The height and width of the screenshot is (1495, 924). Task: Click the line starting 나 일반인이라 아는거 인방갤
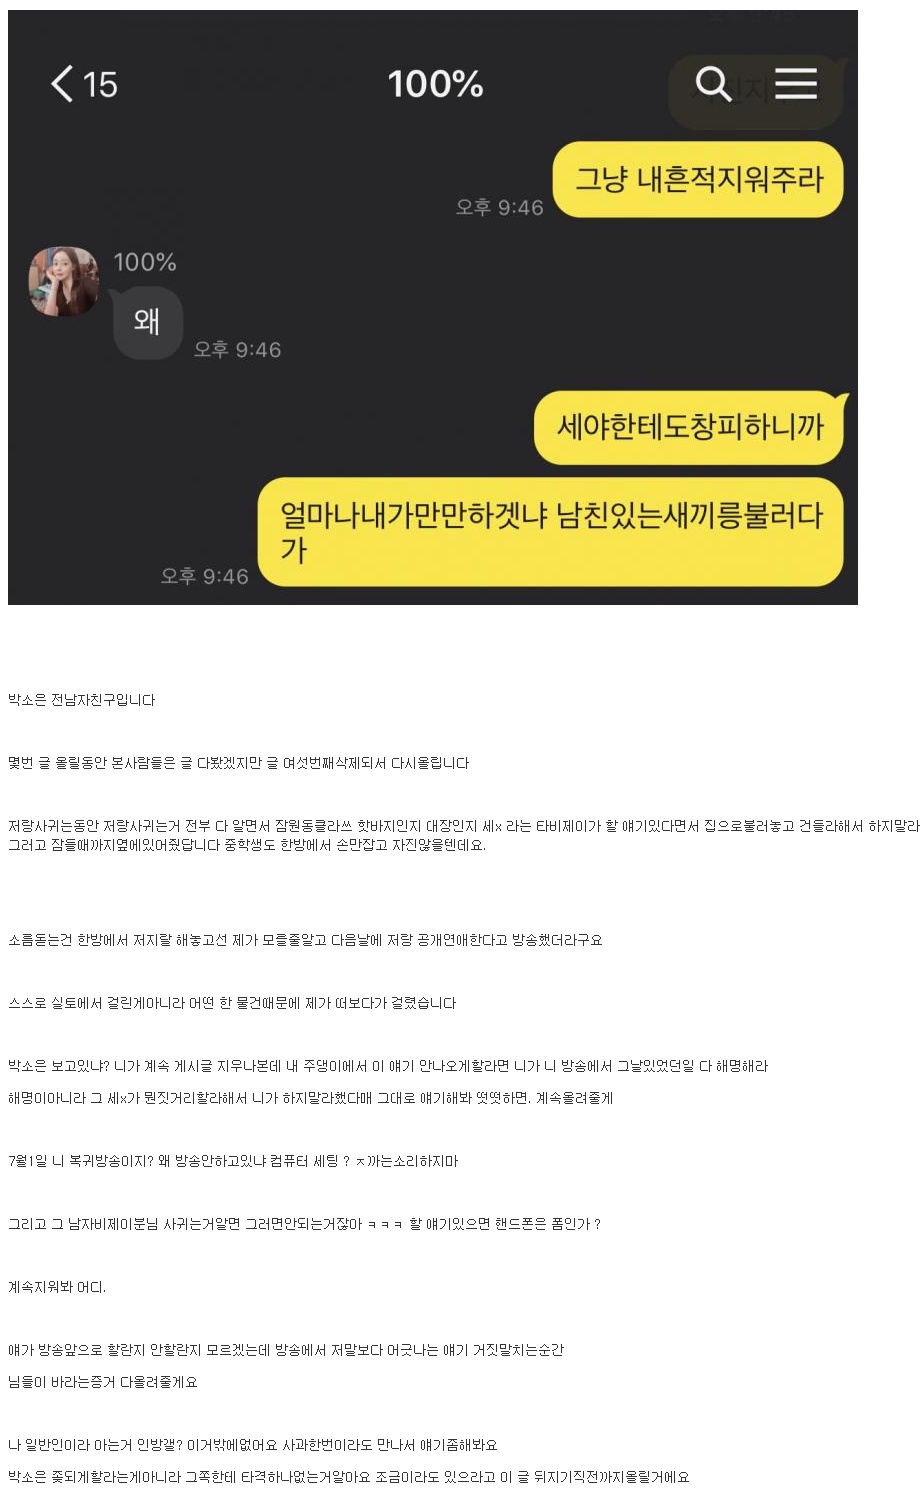[253, 1445]
